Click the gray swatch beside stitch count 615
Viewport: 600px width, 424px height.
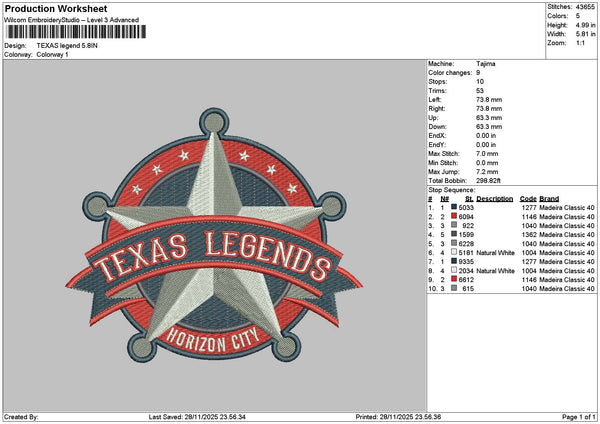click(x=454, y=288)
